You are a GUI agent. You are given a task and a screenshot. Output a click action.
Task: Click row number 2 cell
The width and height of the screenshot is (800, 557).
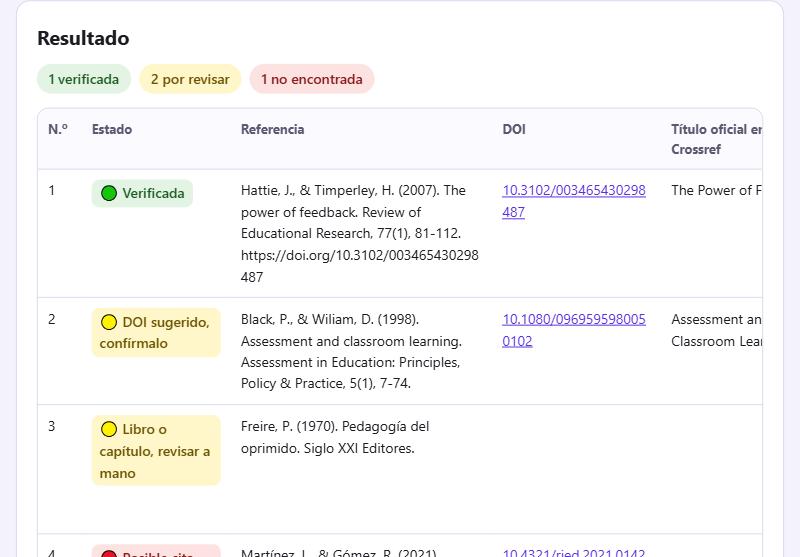click(52, 319)
